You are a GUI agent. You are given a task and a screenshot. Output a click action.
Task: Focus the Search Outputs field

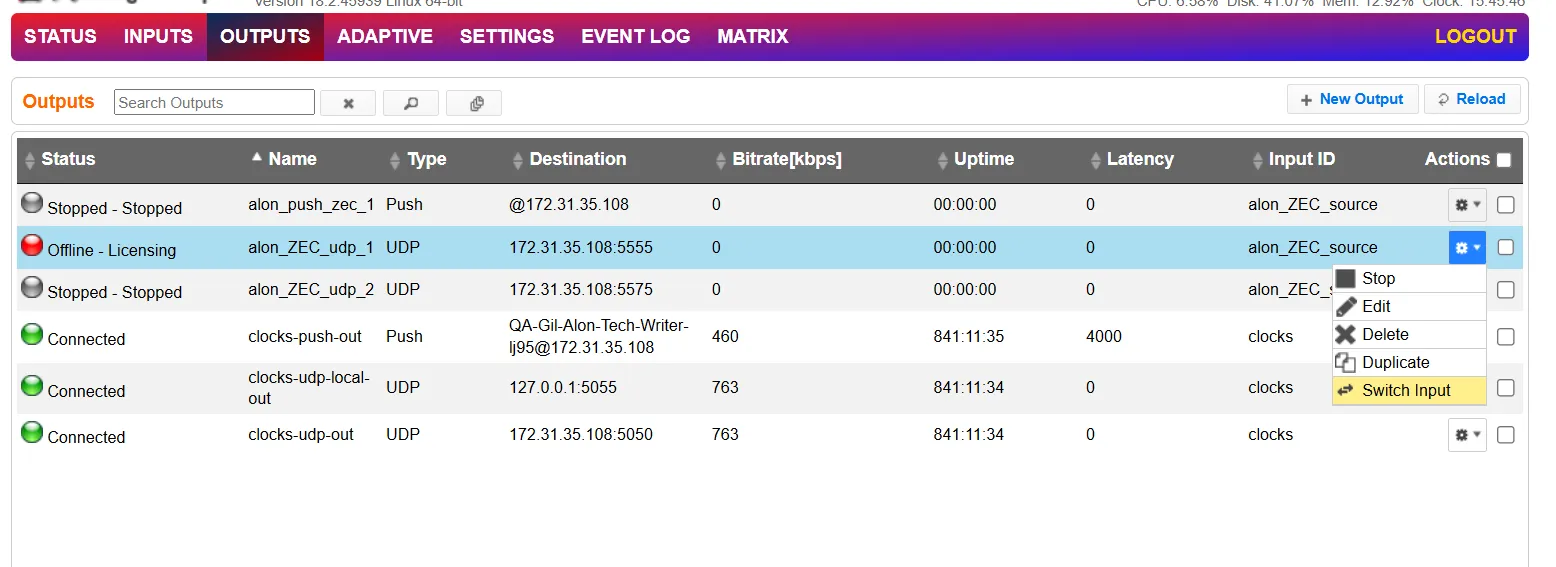[x=214, y=102]
